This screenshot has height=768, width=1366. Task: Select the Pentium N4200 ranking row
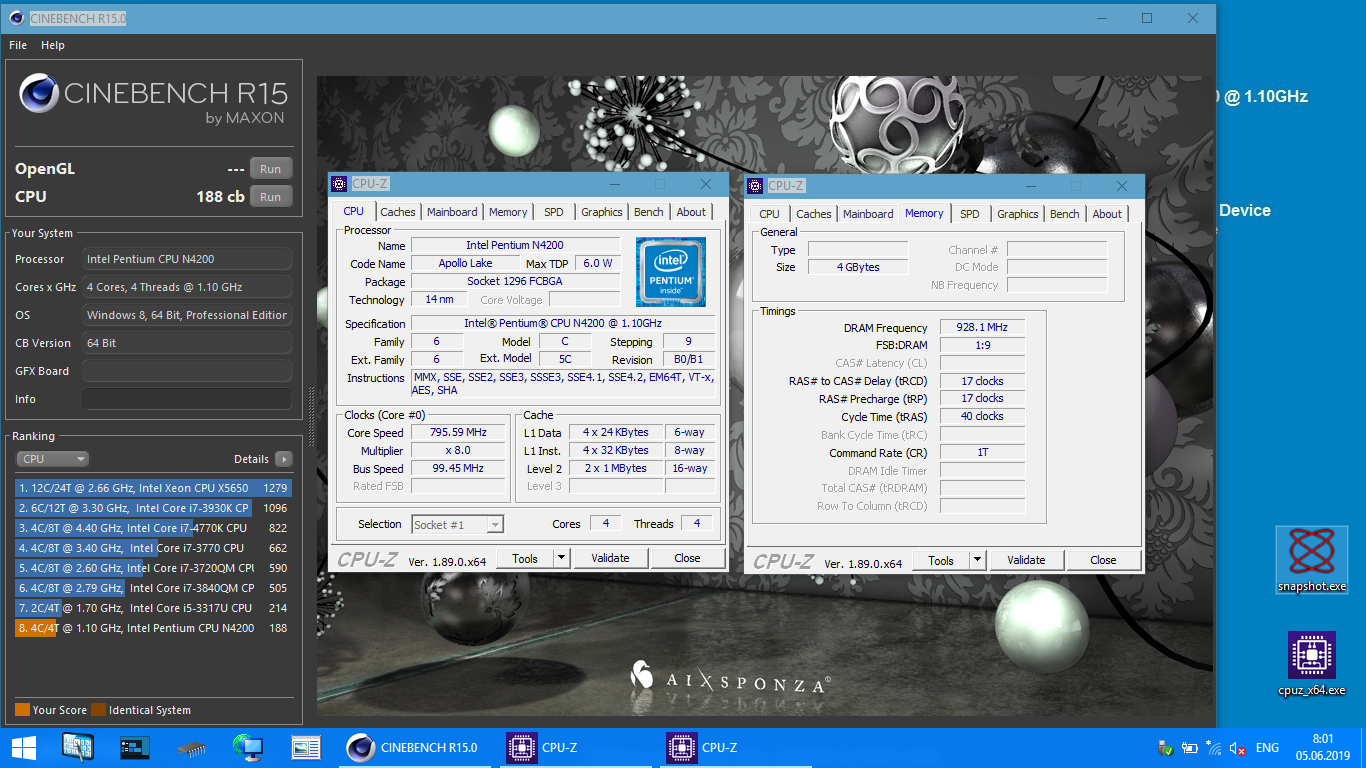click(x=154, y=628)
